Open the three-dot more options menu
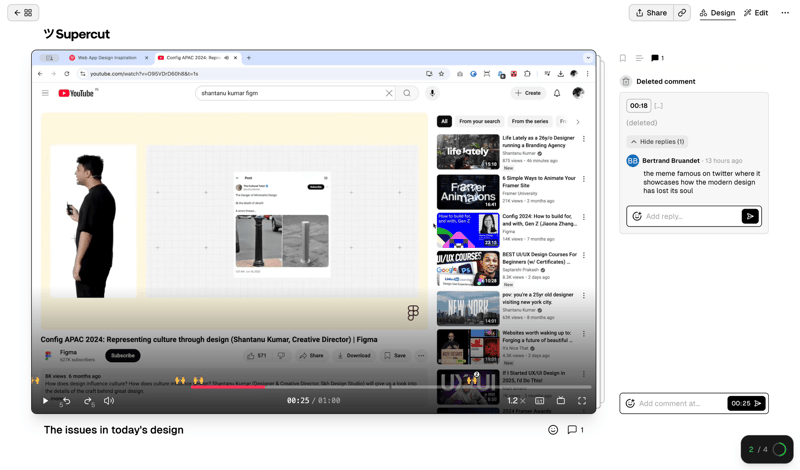Viewport: 800px width, 470px height. pyautogui.click(x=785, y=13)
